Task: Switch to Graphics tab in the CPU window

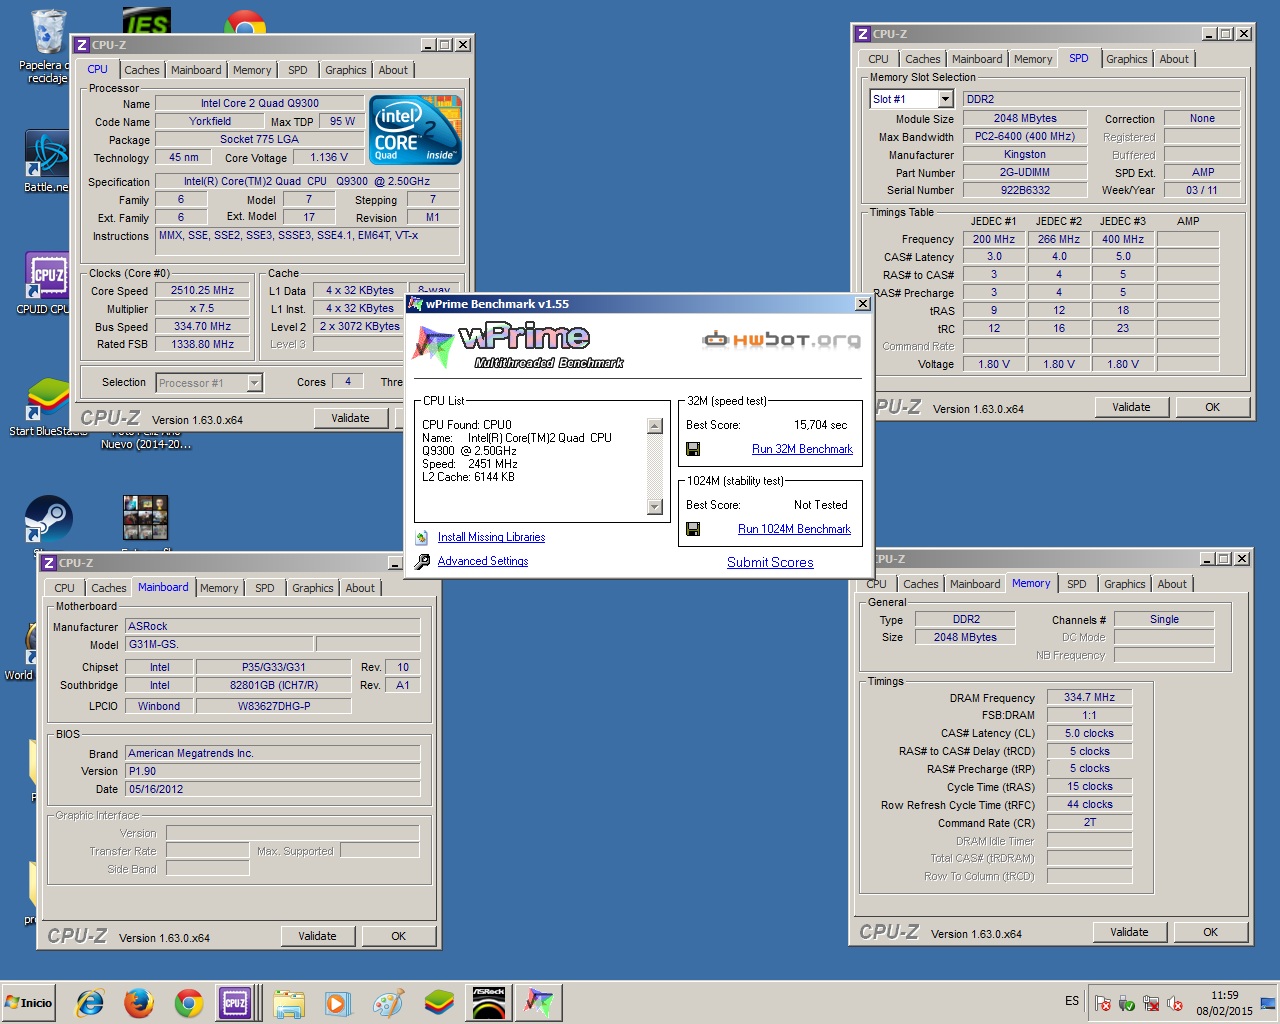Action: point(345,70)
